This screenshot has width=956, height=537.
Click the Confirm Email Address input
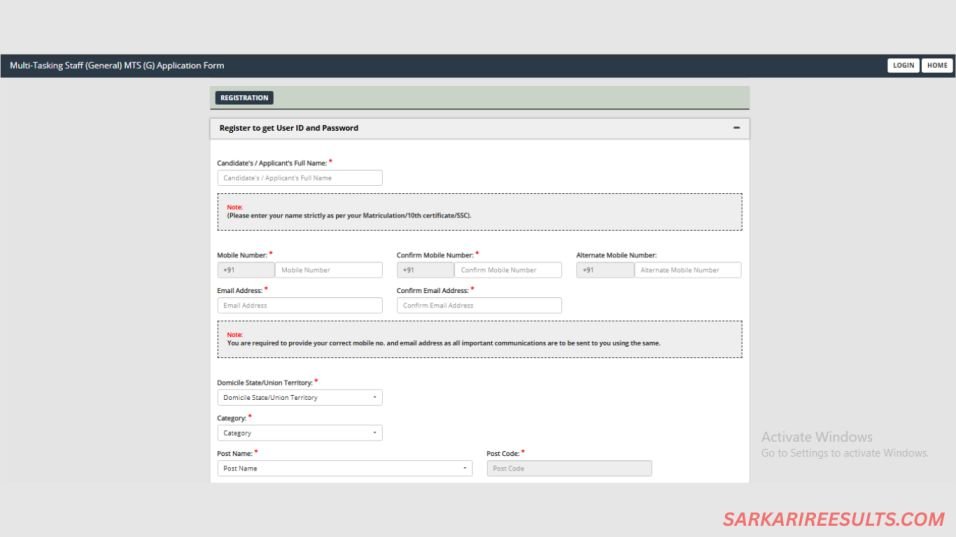pos(479,306)
